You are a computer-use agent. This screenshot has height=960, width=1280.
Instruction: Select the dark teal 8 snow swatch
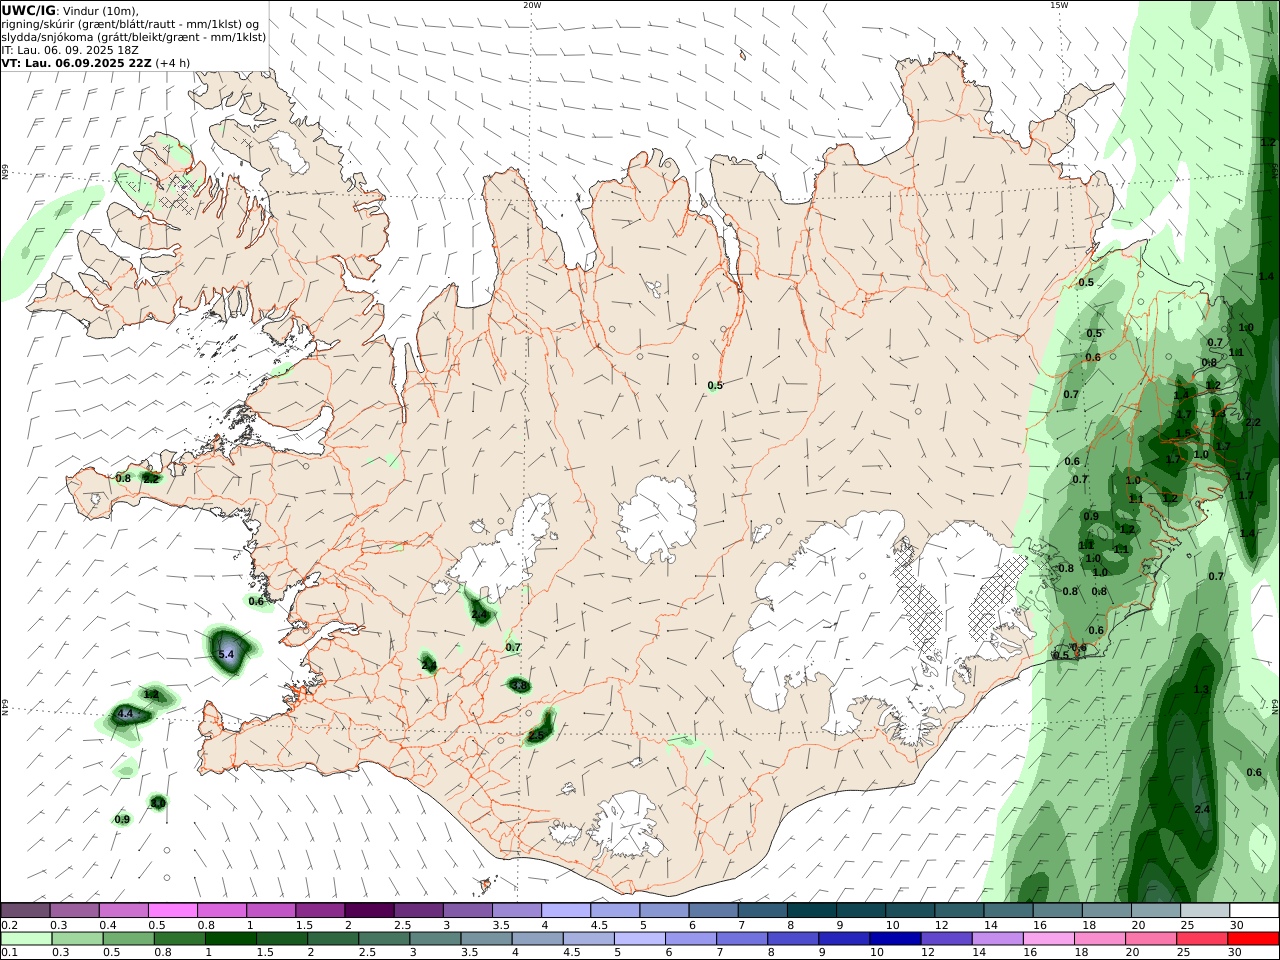click(x=812, y=911)
